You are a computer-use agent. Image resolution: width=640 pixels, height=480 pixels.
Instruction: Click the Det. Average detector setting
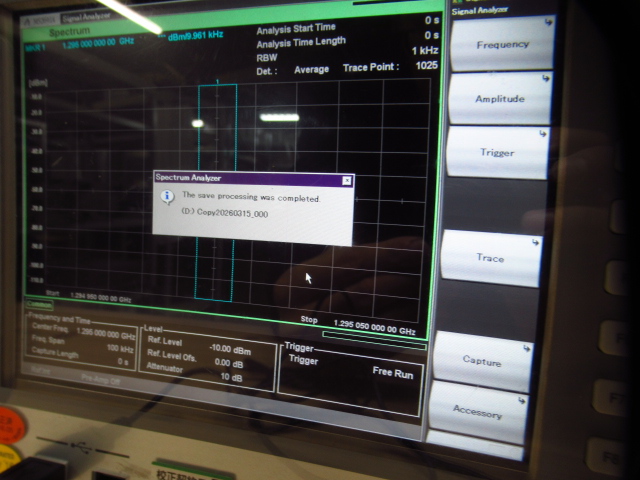[x=311, y=69]
